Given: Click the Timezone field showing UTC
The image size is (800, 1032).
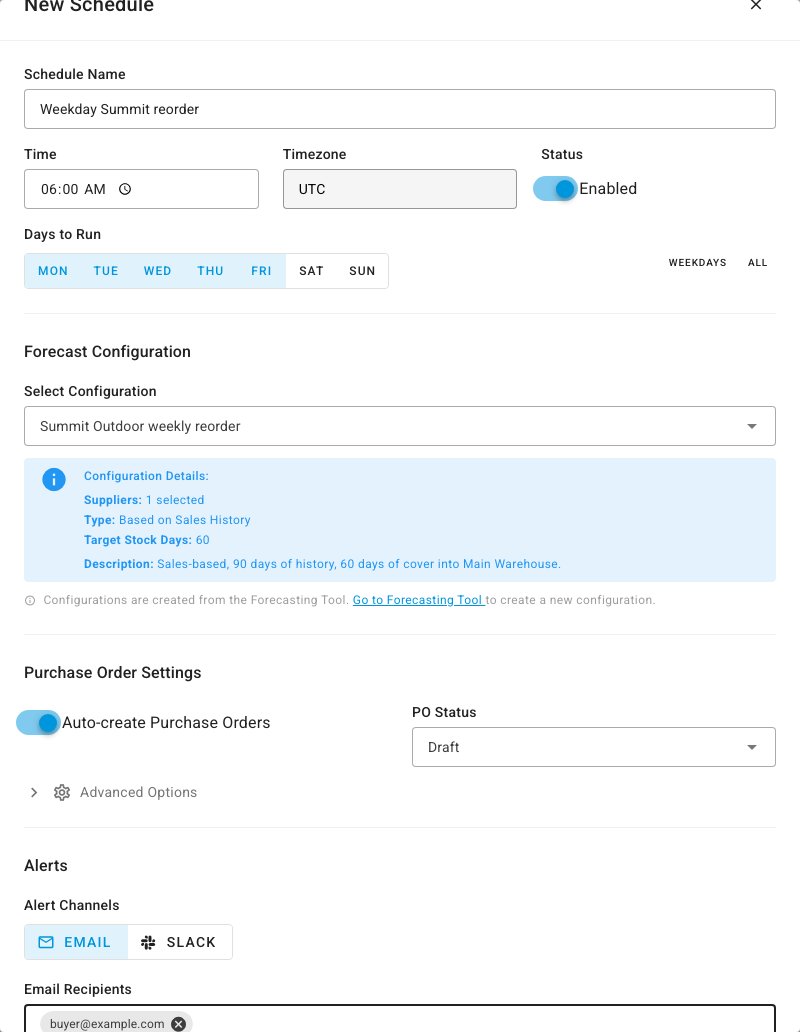Looking at the screenshot, I should [x=400, y=189].
